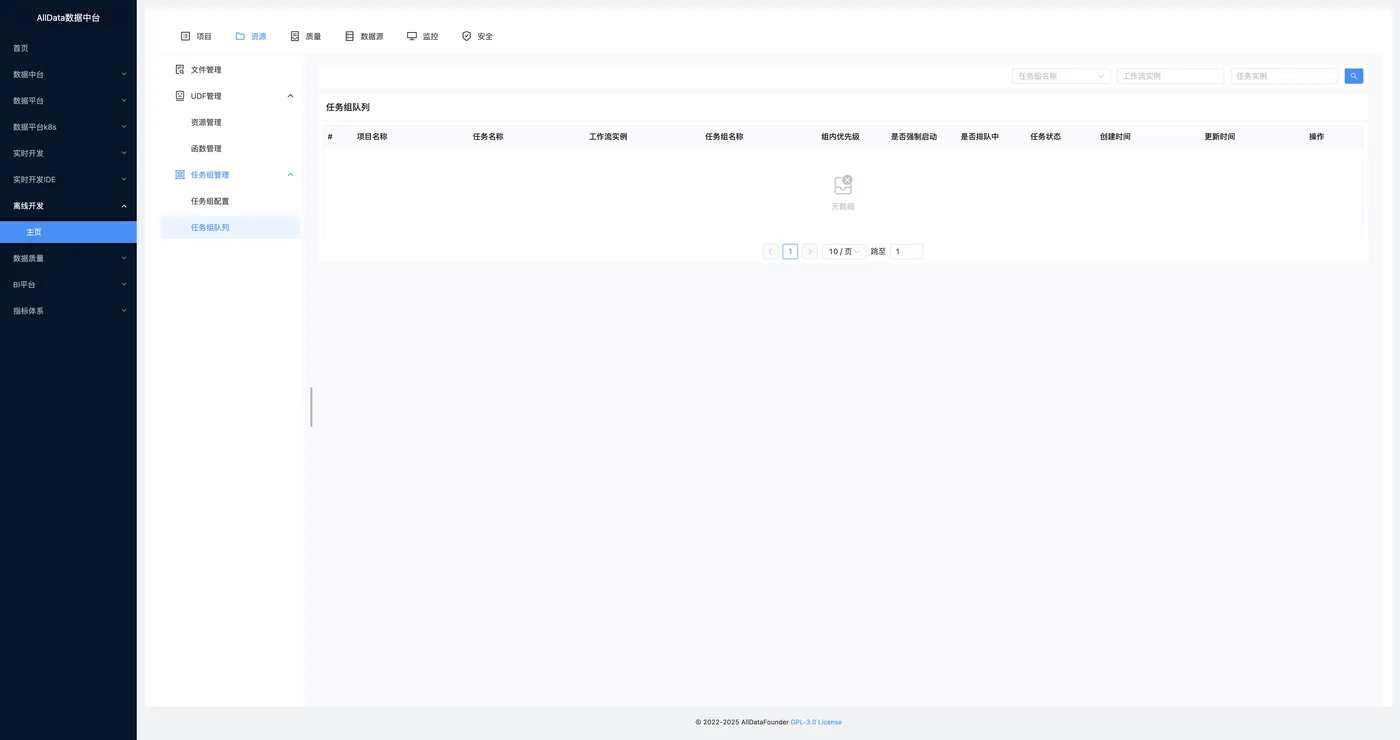Open 数据中台 sidebar menu item
1400x740 pixels.
[68, 74]
